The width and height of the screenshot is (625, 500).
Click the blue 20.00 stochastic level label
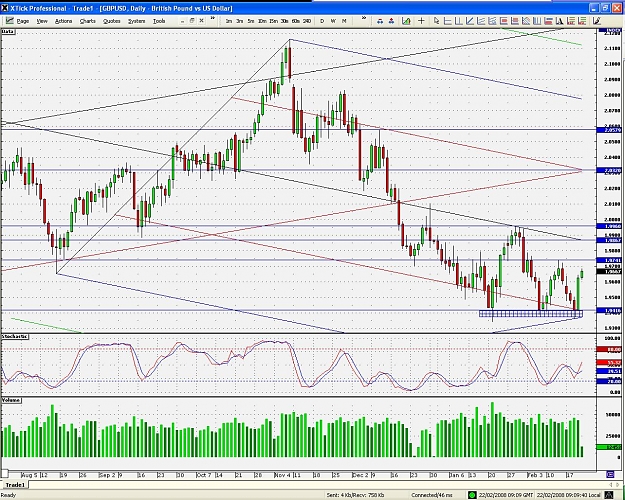tap(609, 381)
